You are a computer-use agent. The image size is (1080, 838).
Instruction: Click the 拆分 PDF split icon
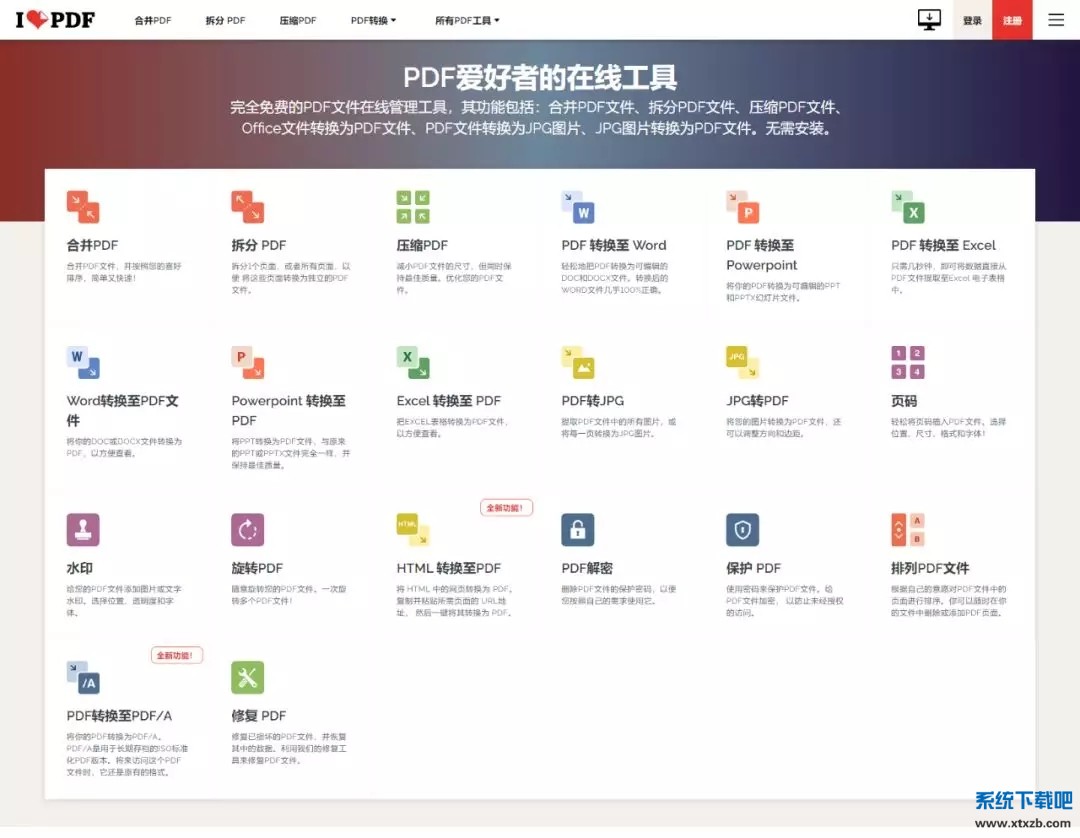[247, 207]
